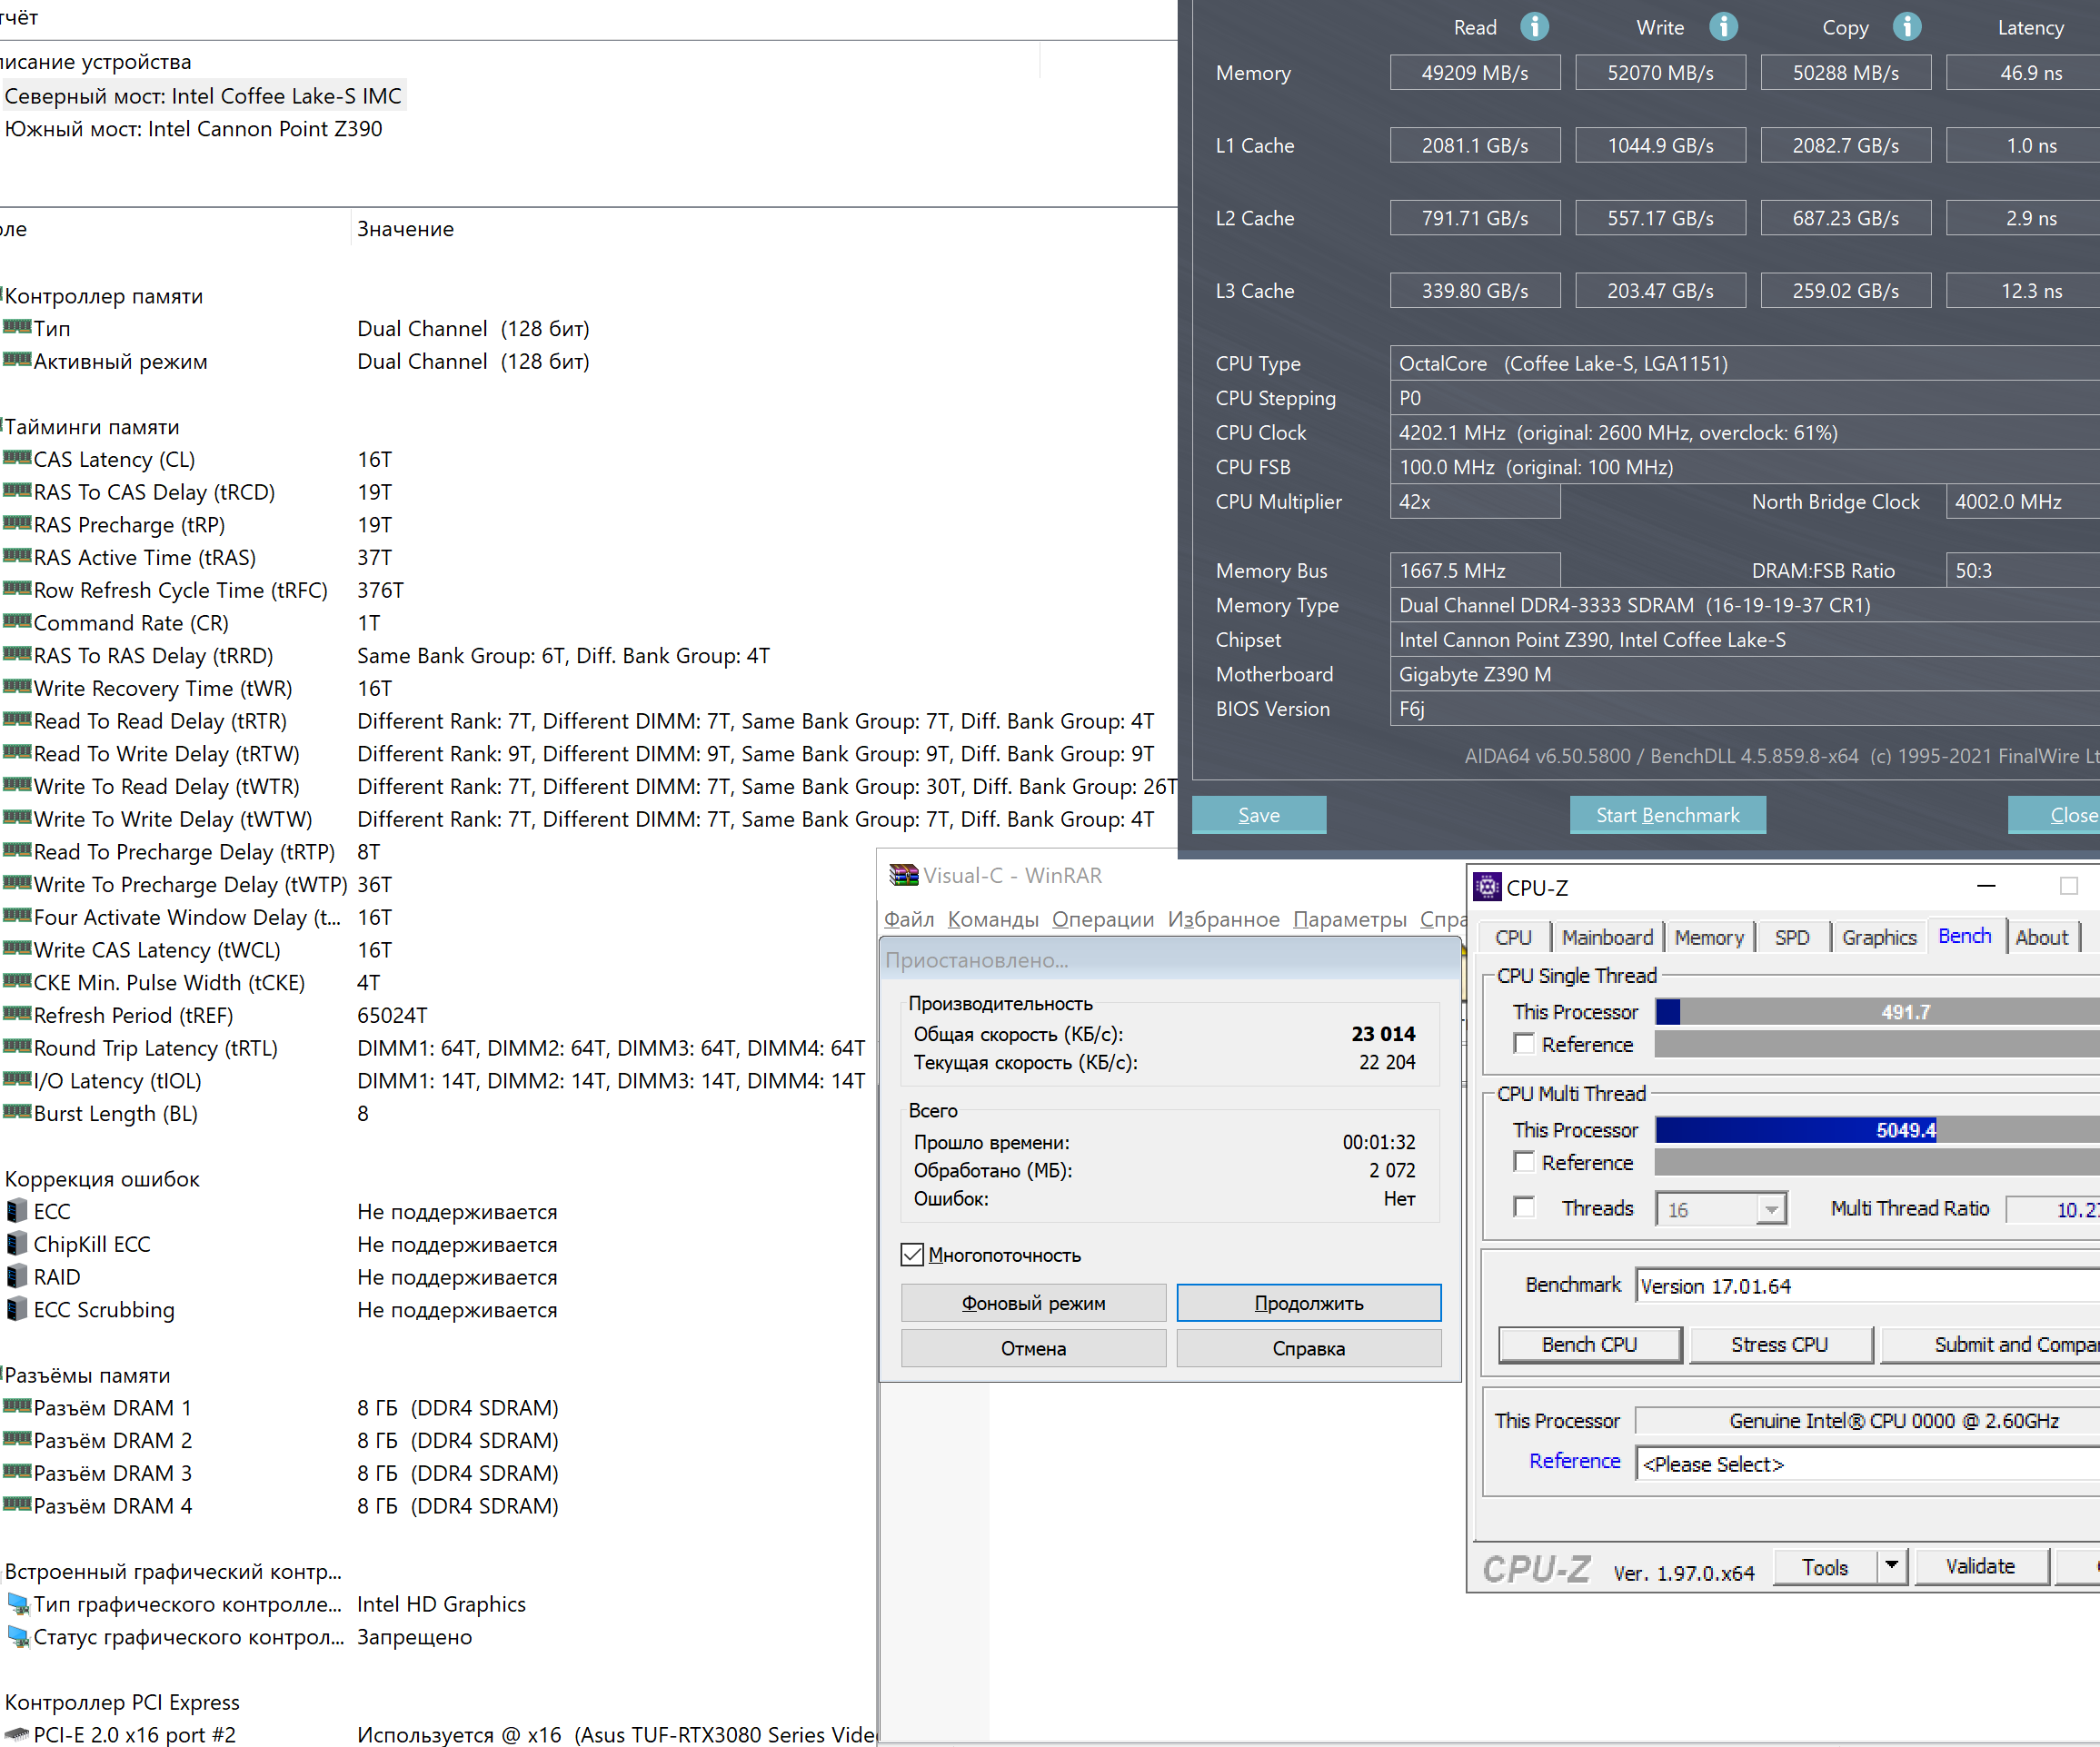Open the Tools dropdown arrow
This screenshot has width=2100, height=1747.
[x=1891, y=1566]
